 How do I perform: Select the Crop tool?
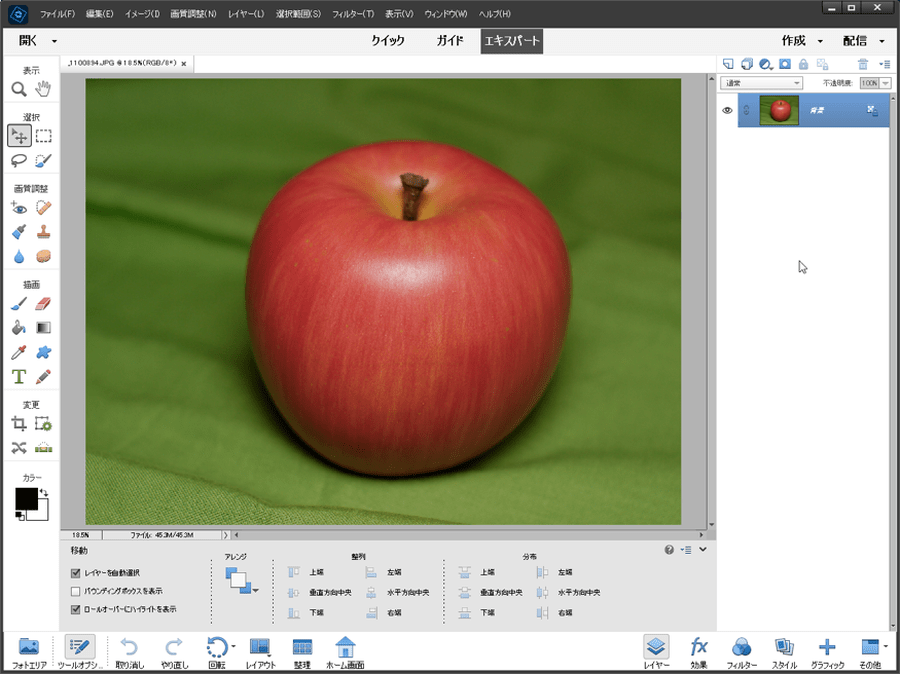(19, 424)
